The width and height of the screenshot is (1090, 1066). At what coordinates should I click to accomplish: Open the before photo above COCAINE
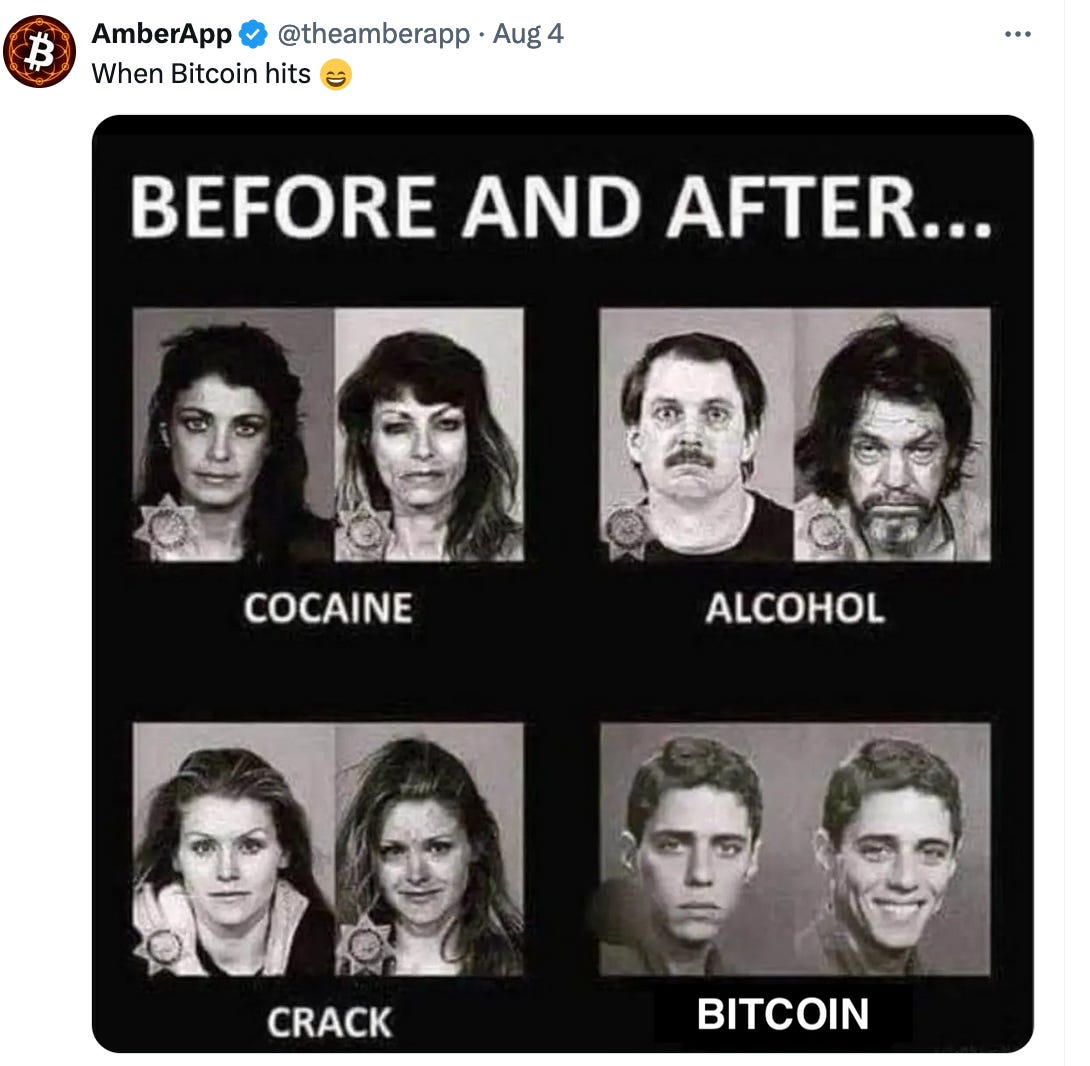point(234,435)
